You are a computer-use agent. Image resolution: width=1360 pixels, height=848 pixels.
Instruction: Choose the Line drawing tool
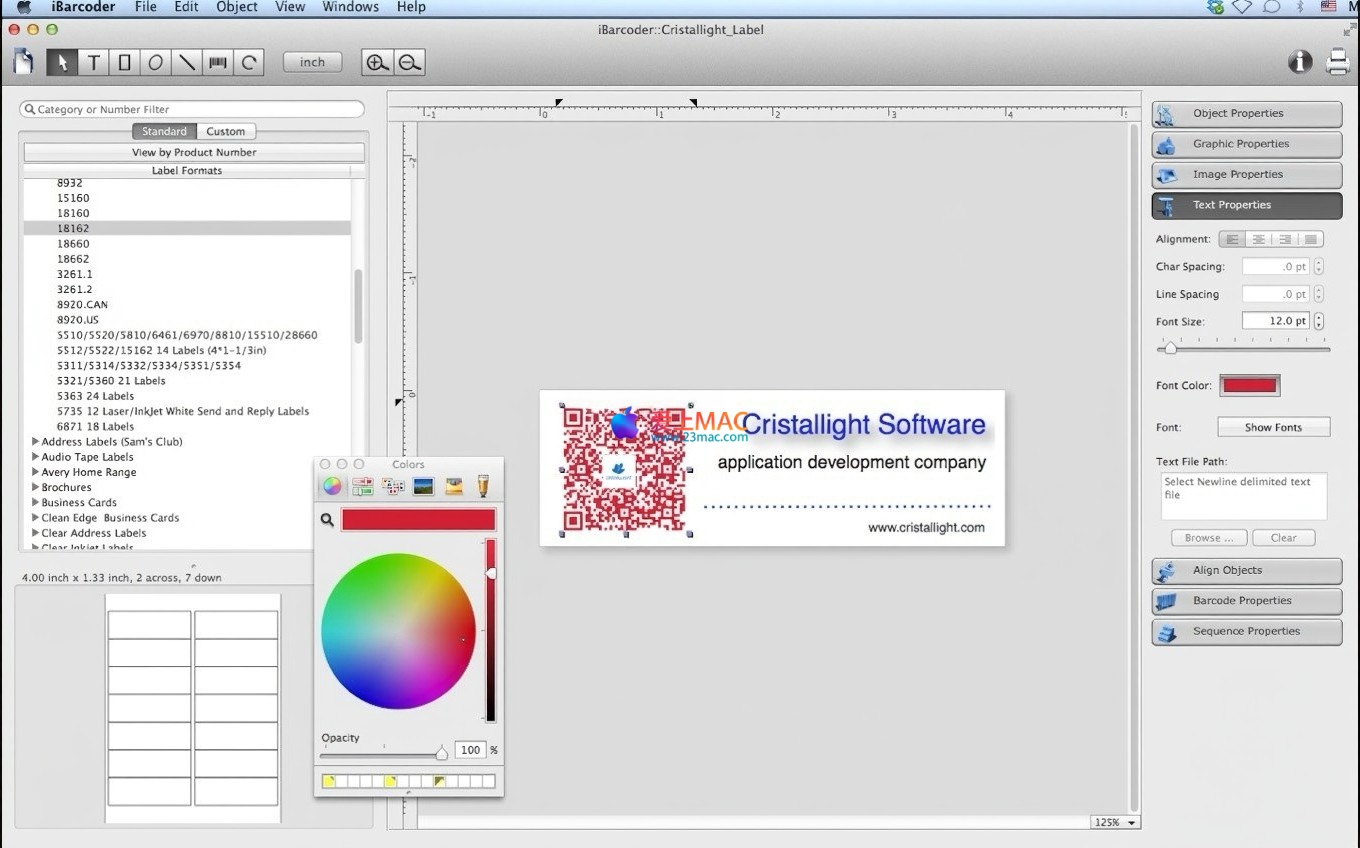coord(186,63)
